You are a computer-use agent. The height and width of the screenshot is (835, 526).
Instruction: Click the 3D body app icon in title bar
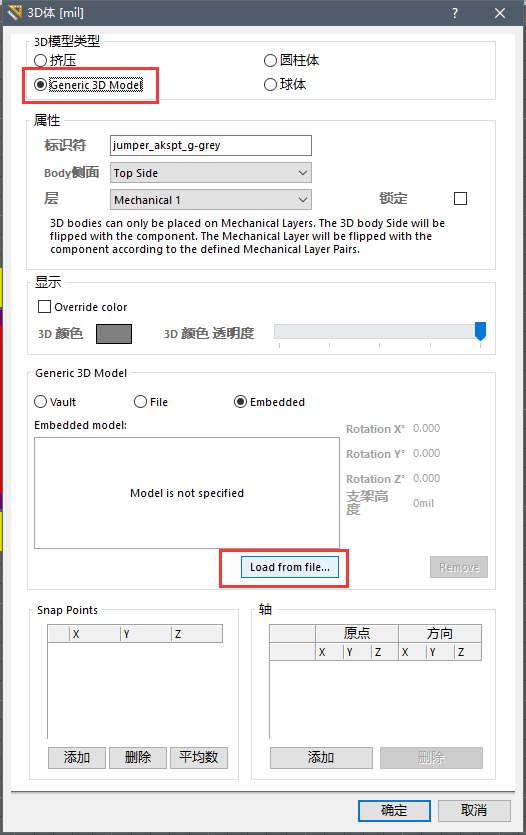pos(14,12)
